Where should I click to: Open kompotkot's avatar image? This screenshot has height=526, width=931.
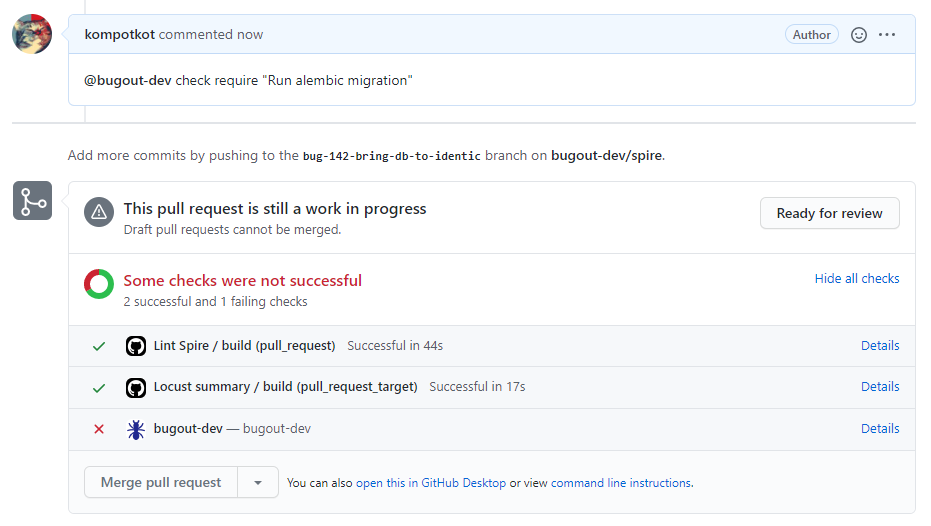[32, 34]
